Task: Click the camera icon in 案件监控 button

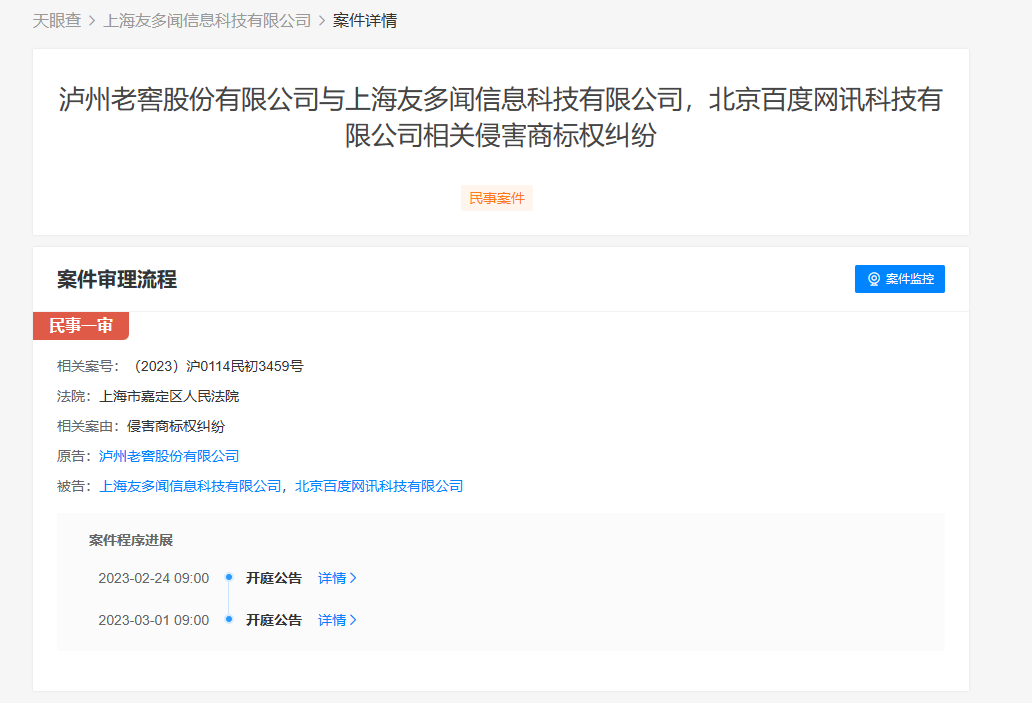Action: (874, 279)
